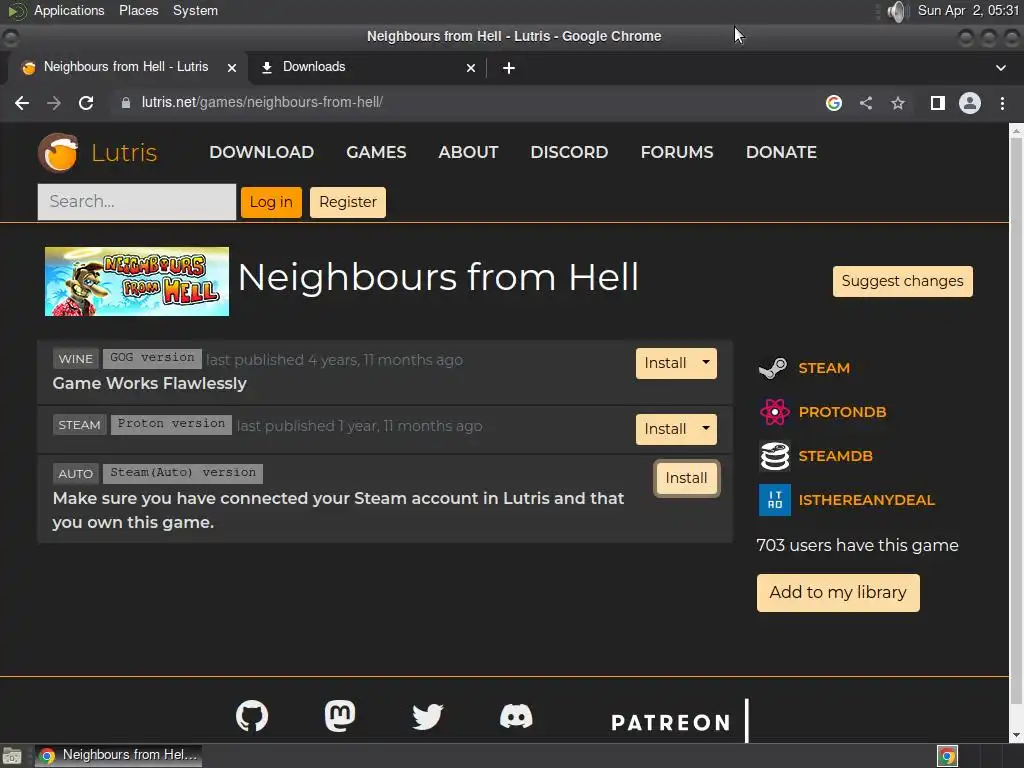Reload the current page
The height and width of the screenshot is (768, 1024).
click(x=86, y=103)
